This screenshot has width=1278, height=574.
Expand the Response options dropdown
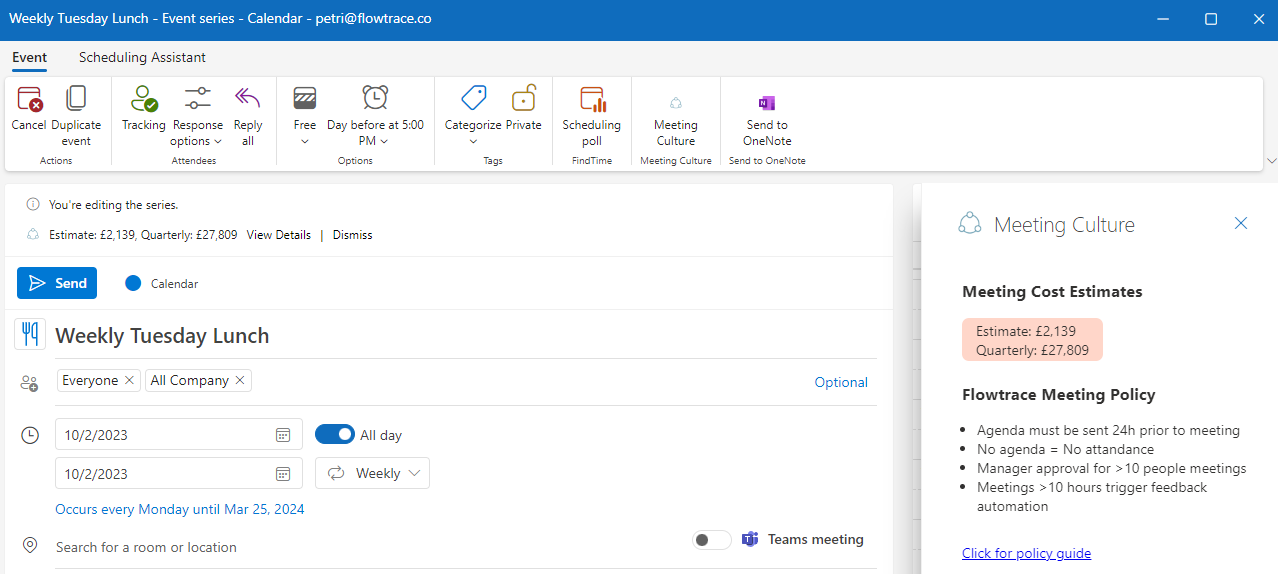[x=197, y=132]
